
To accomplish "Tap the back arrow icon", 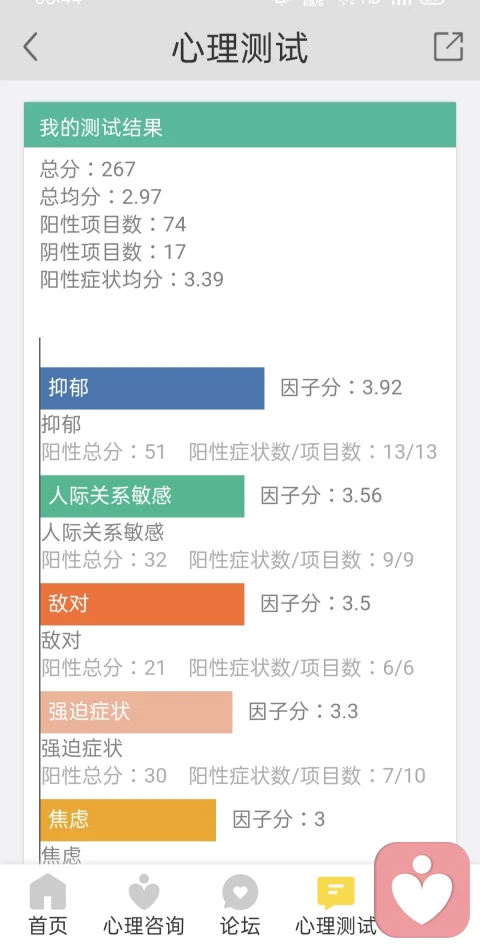I will [30, 47].
